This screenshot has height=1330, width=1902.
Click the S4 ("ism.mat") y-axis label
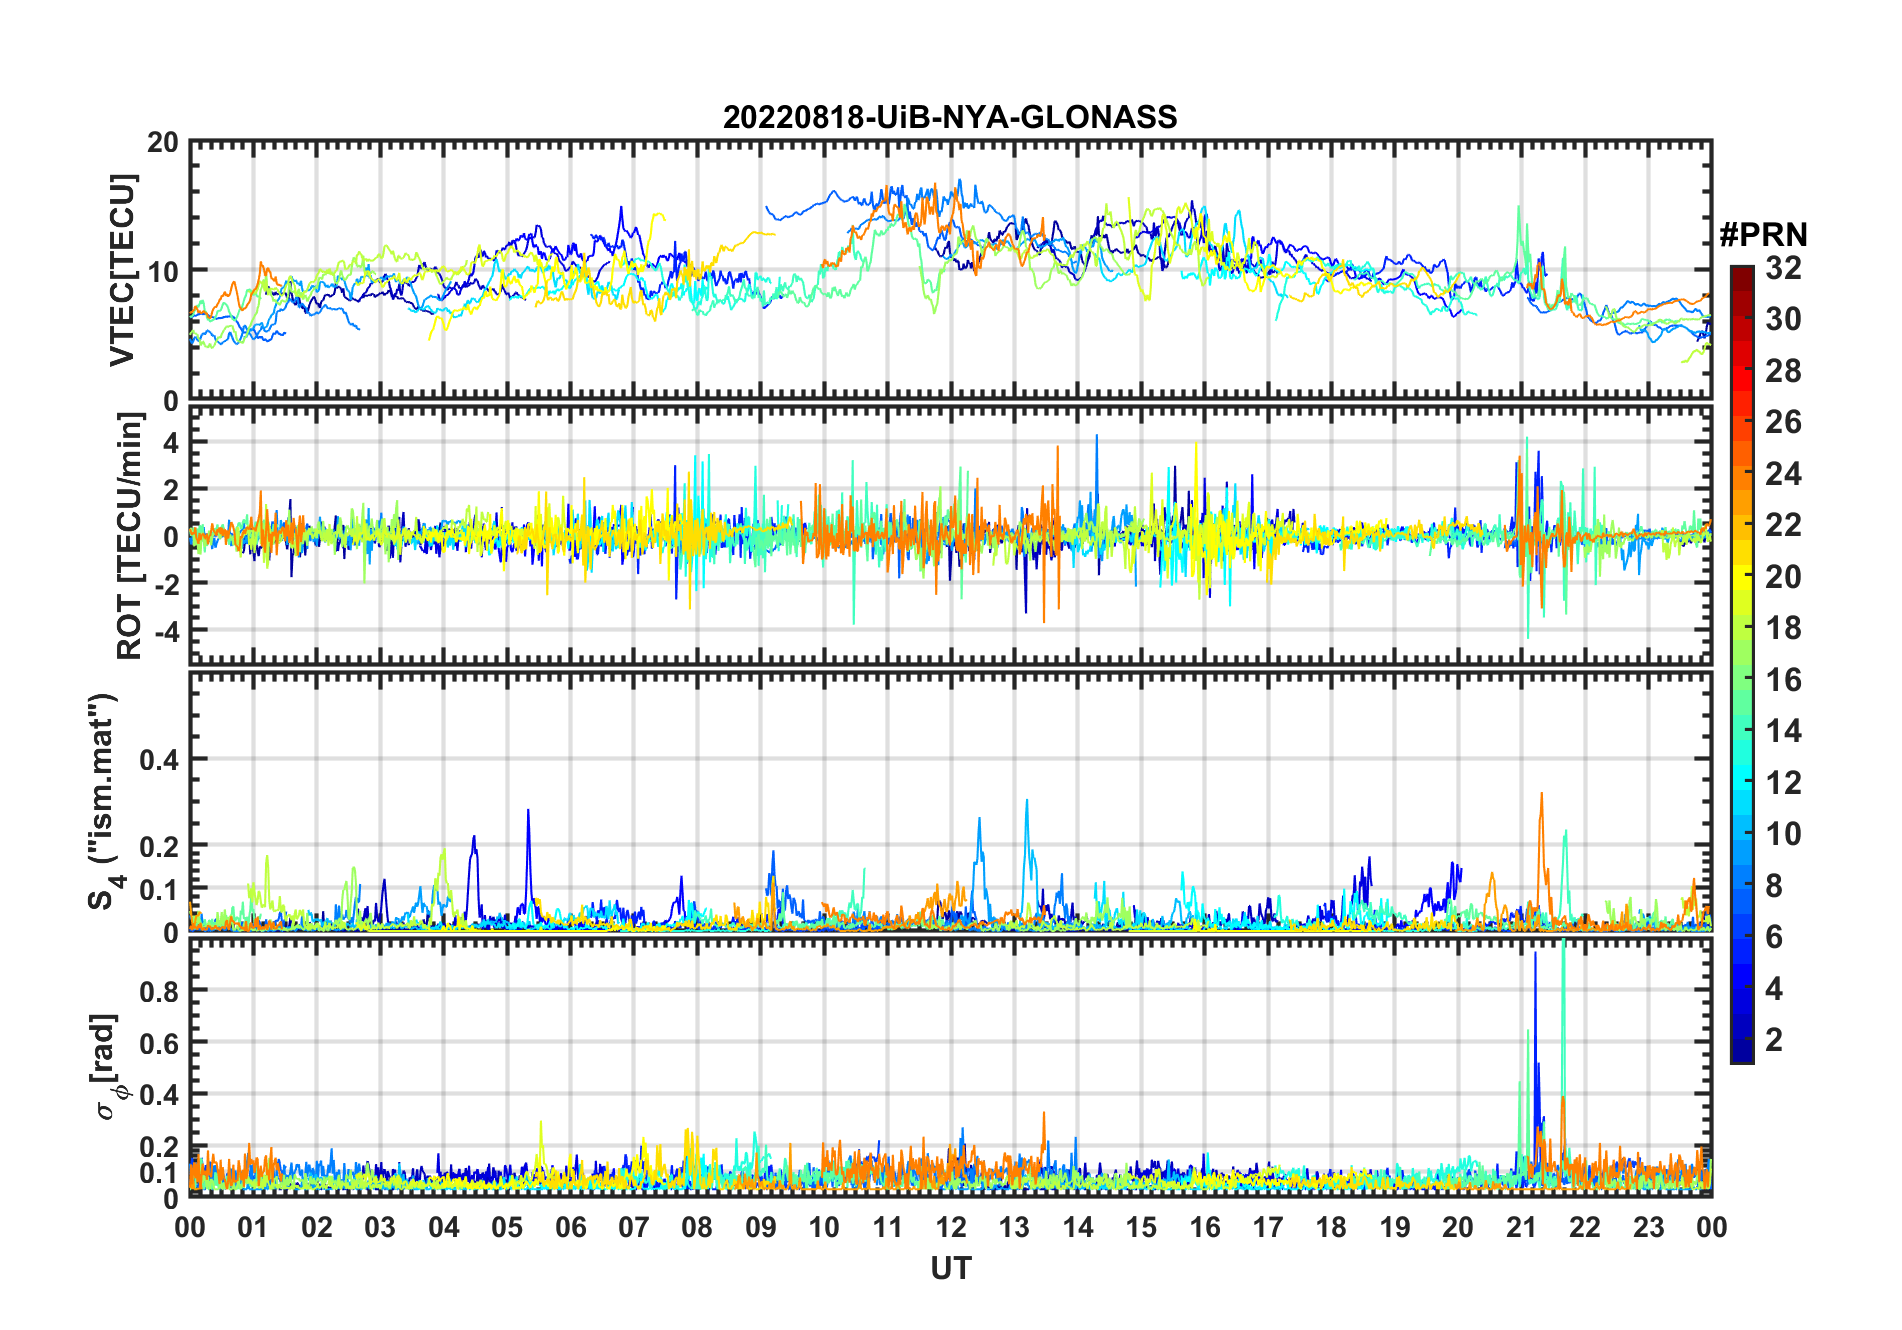(x=103, y=801)
